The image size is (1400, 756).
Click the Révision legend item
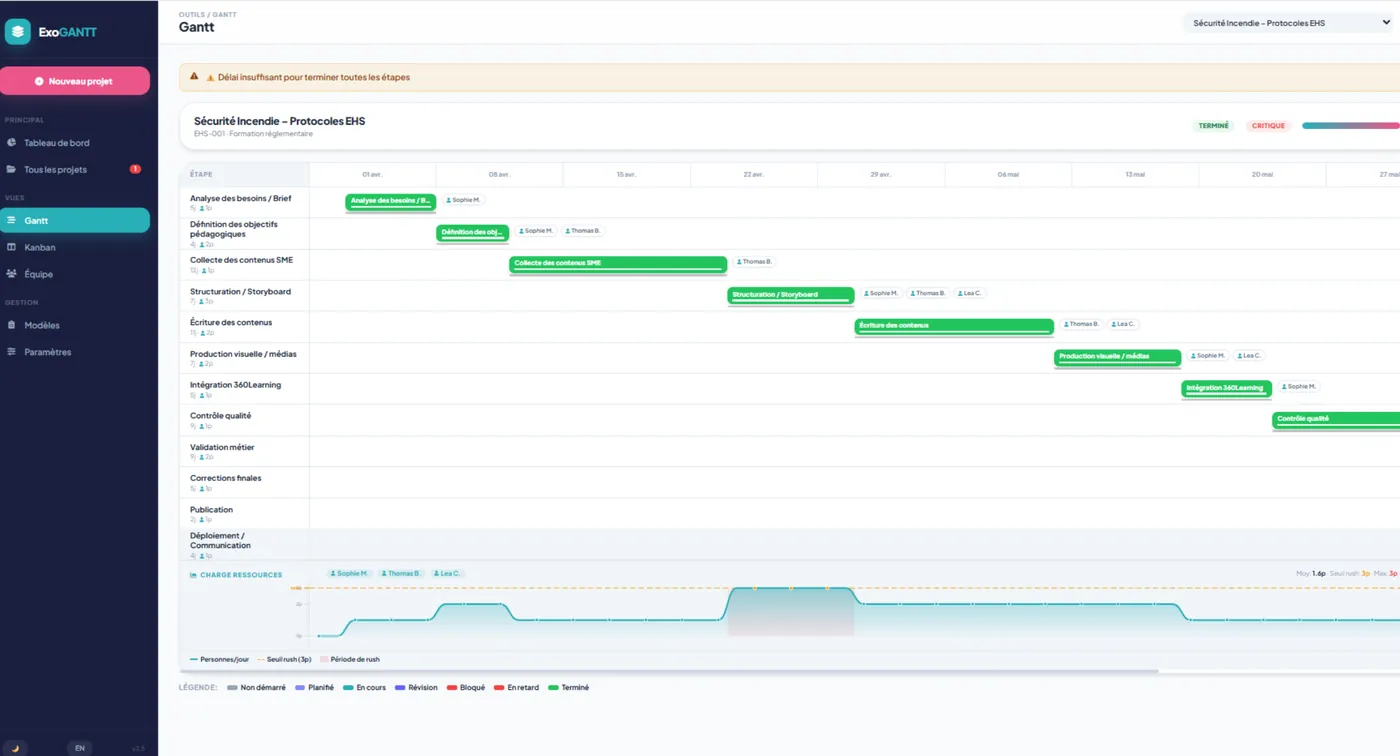coord(416,688)
